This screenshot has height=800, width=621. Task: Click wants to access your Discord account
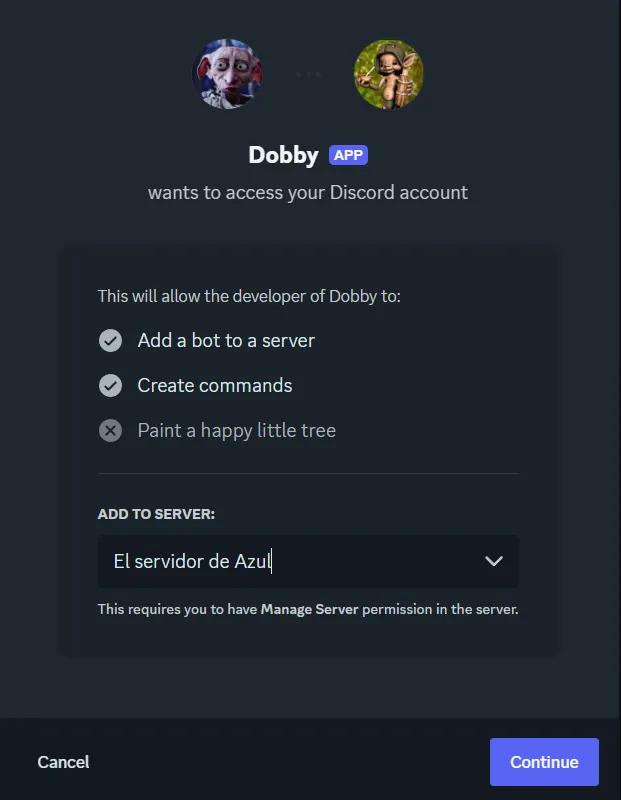coord(308,192)
